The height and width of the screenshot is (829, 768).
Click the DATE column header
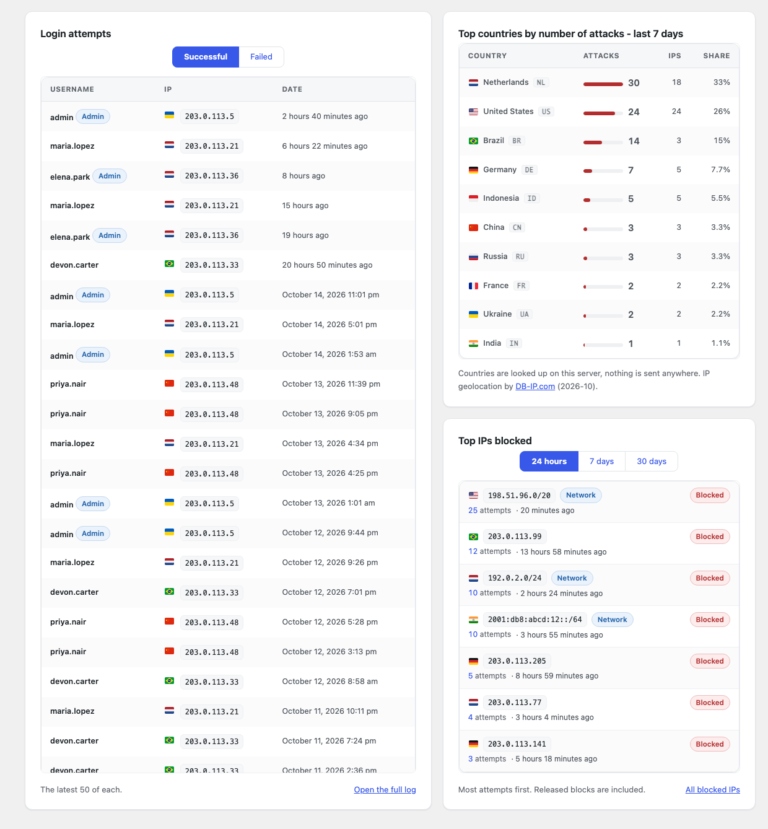pos(292,89)
